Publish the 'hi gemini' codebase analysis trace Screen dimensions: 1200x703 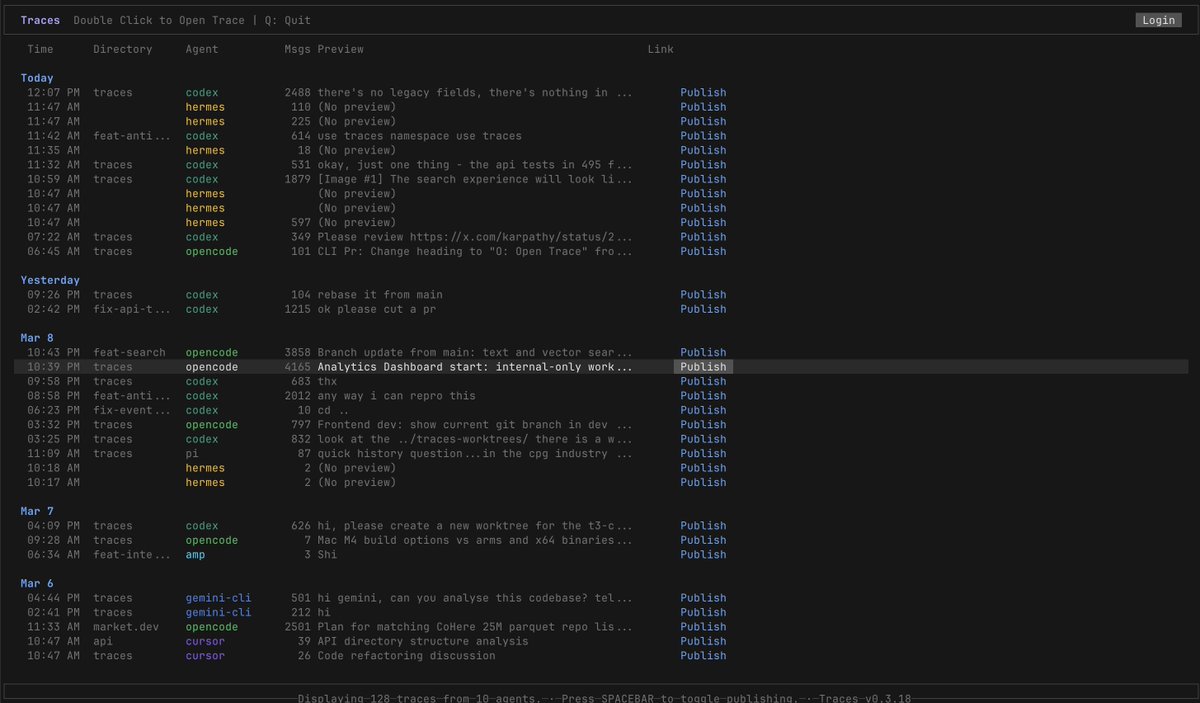coord(703,598)
